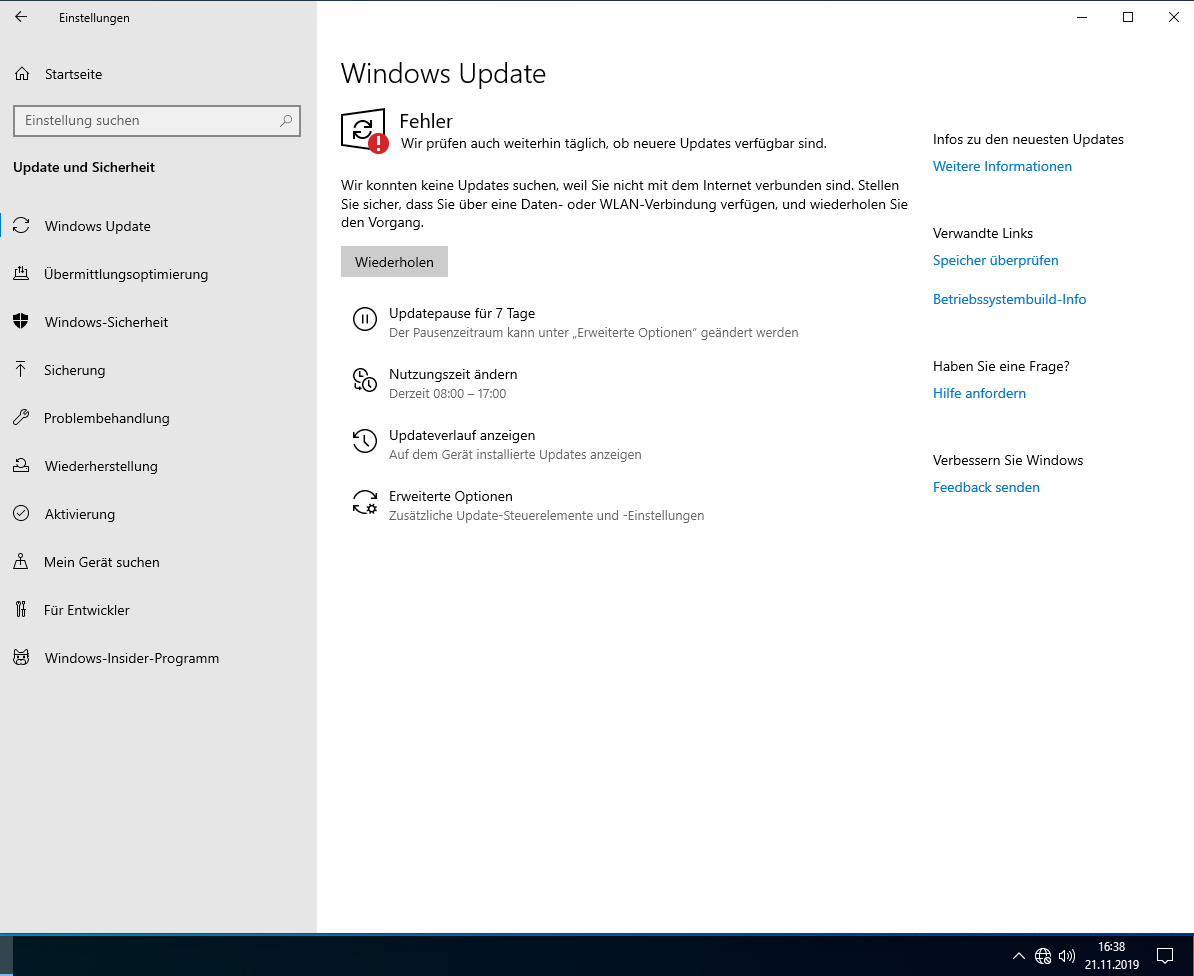1194x976 pixels.
Task: Click the search magnifier icon
Action: tap(286, 120)
